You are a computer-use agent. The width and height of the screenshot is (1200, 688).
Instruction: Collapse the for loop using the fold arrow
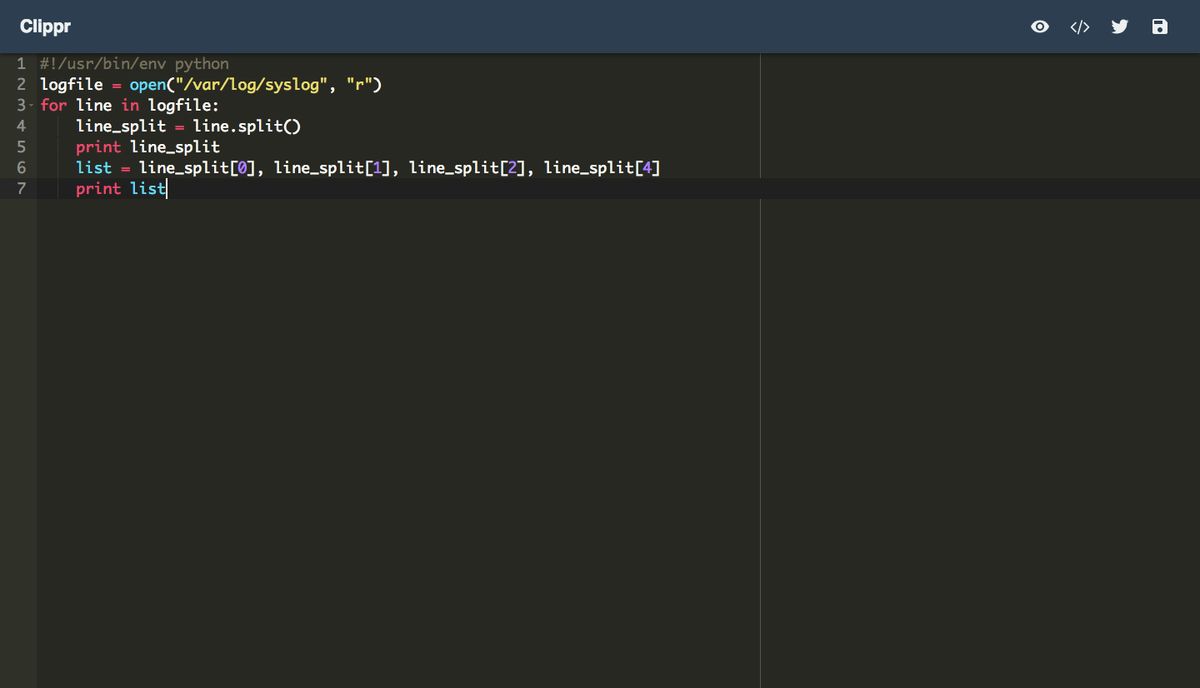point(31,104)
